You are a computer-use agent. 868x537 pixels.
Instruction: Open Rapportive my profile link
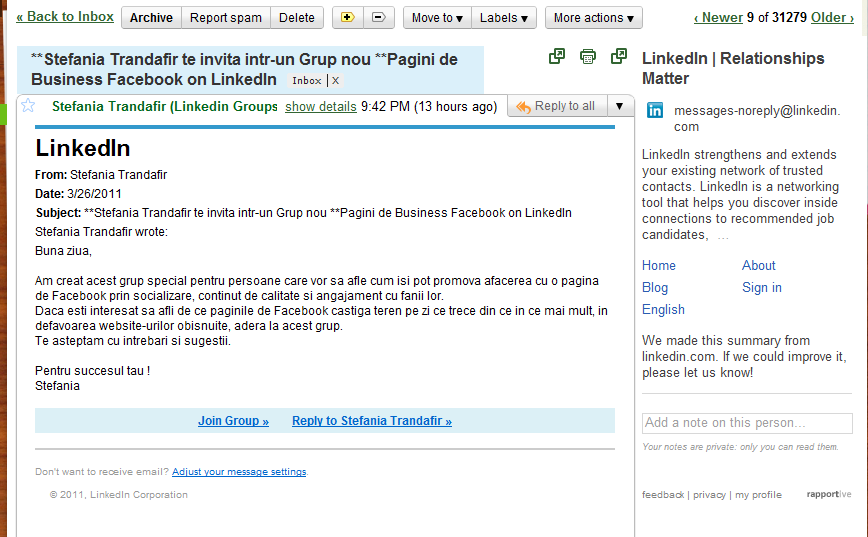tap(758, 495)
